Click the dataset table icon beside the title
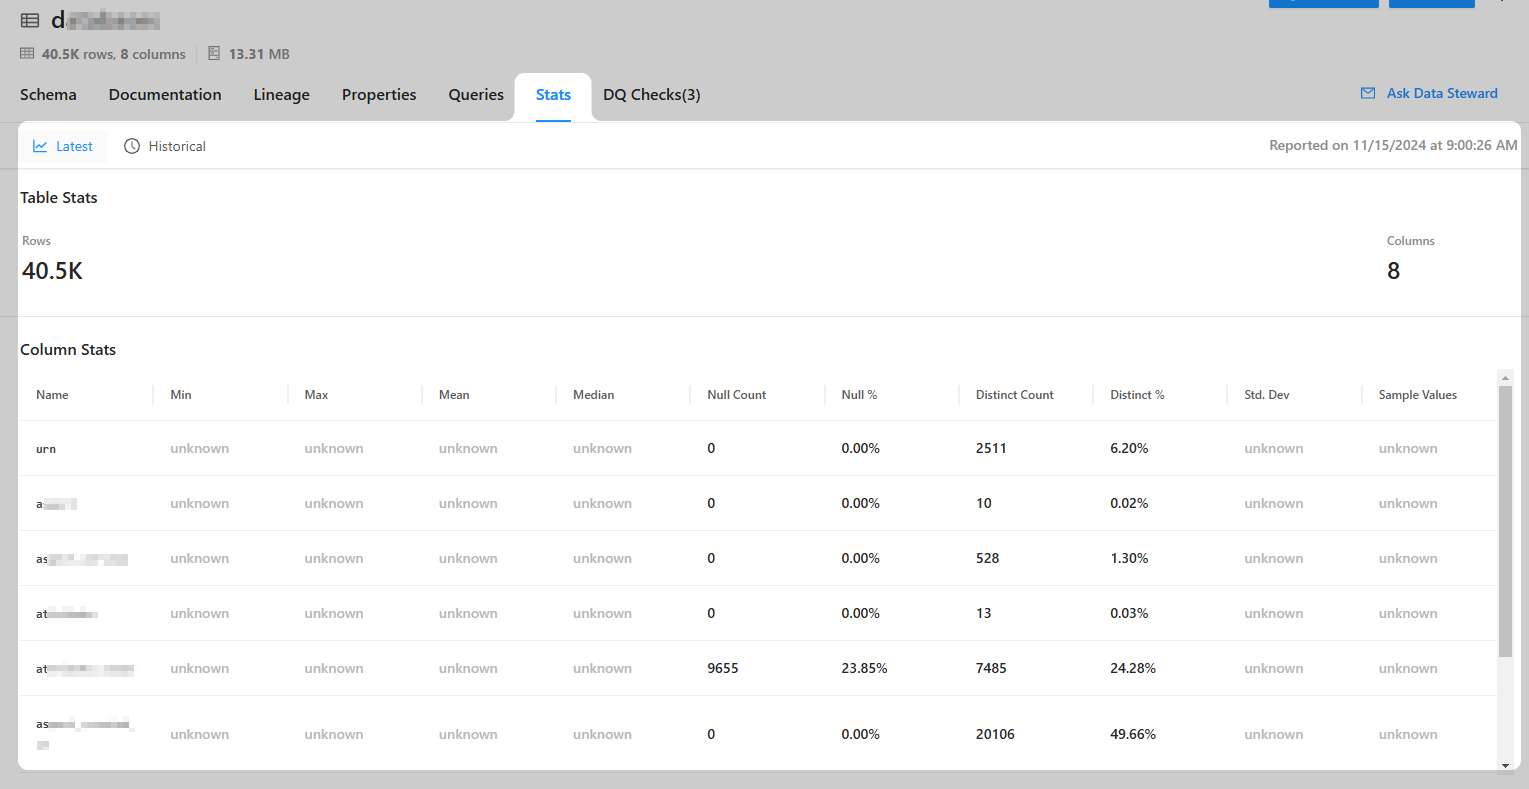This screenshot has height=789, width=1529. (x=30, y=20)
